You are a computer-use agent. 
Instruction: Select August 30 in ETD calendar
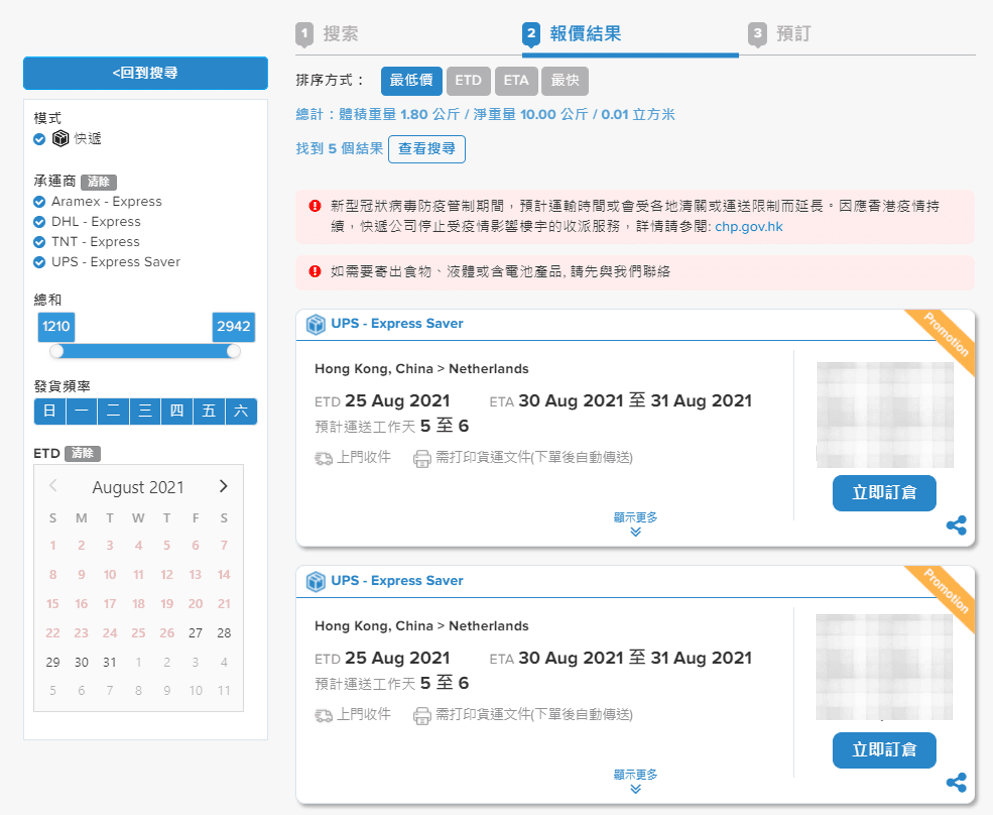[81, 662]
